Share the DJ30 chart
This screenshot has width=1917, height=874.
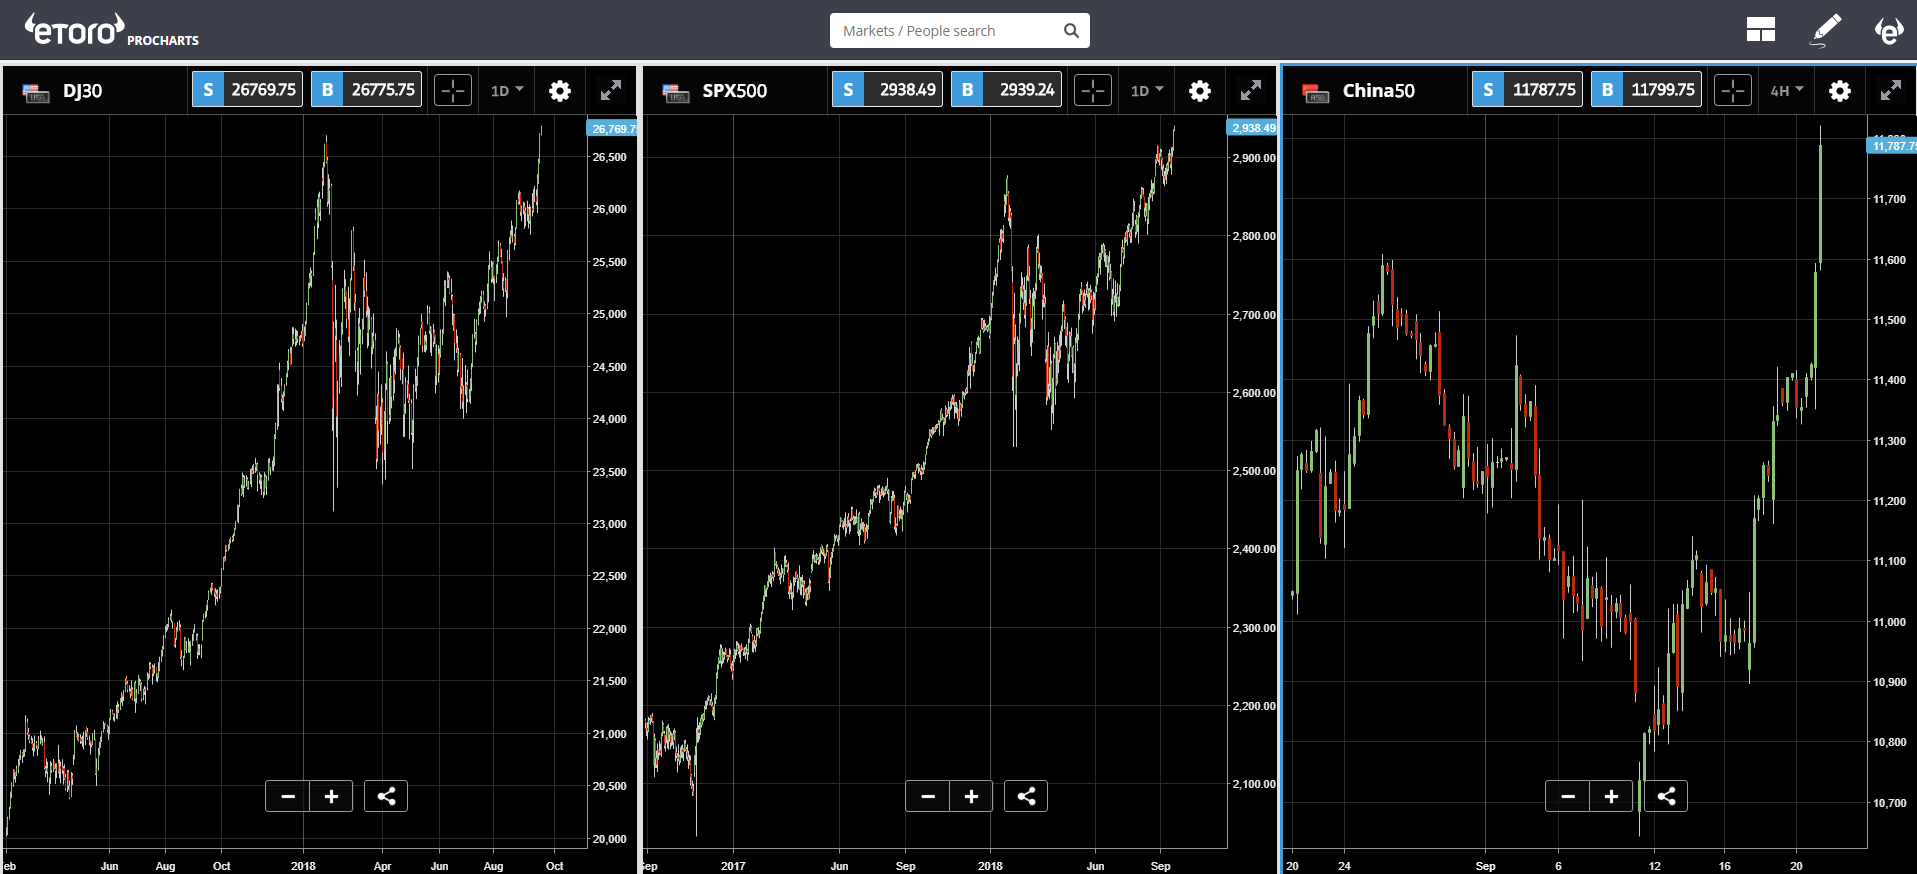[x=386, y=796]
